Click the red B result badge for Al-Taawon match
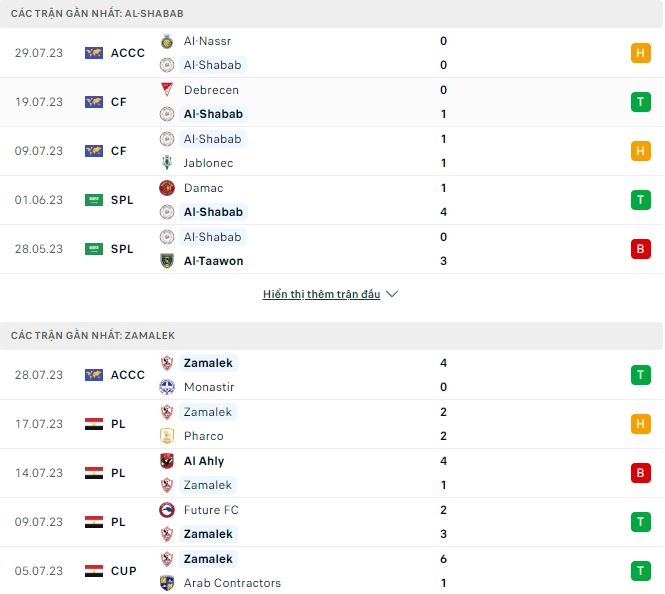 [x=641, y=249]
